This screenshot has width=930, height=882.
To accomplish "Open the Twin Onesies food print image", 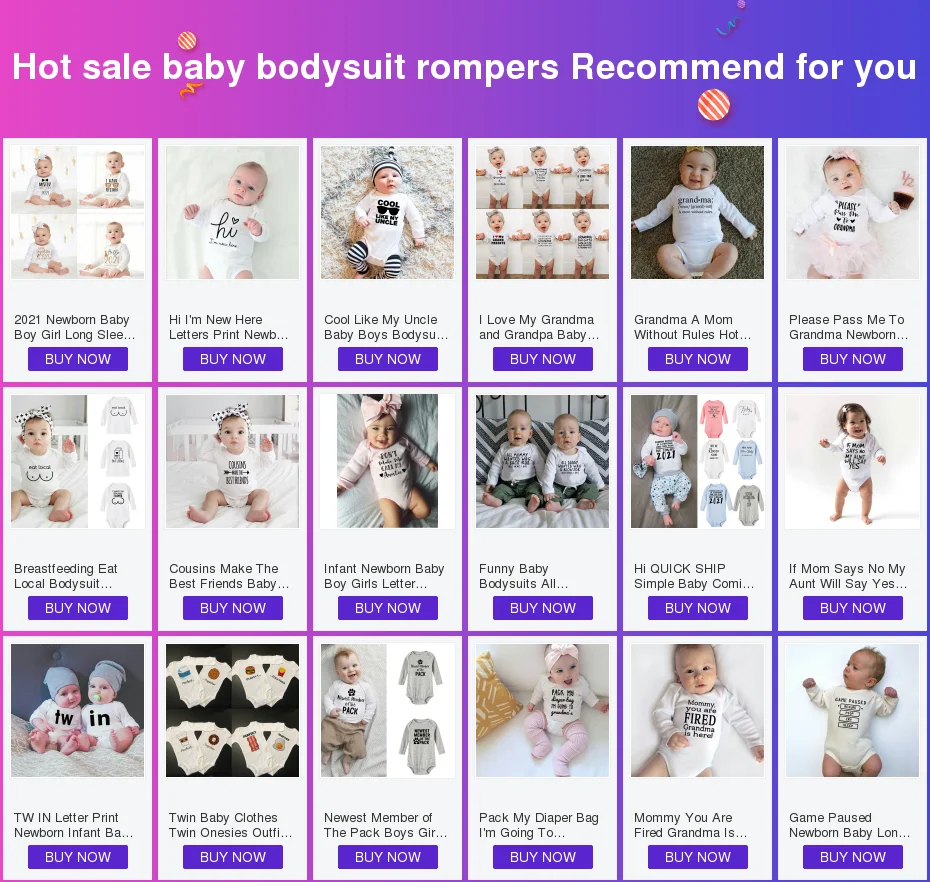I will click(232, 711).
